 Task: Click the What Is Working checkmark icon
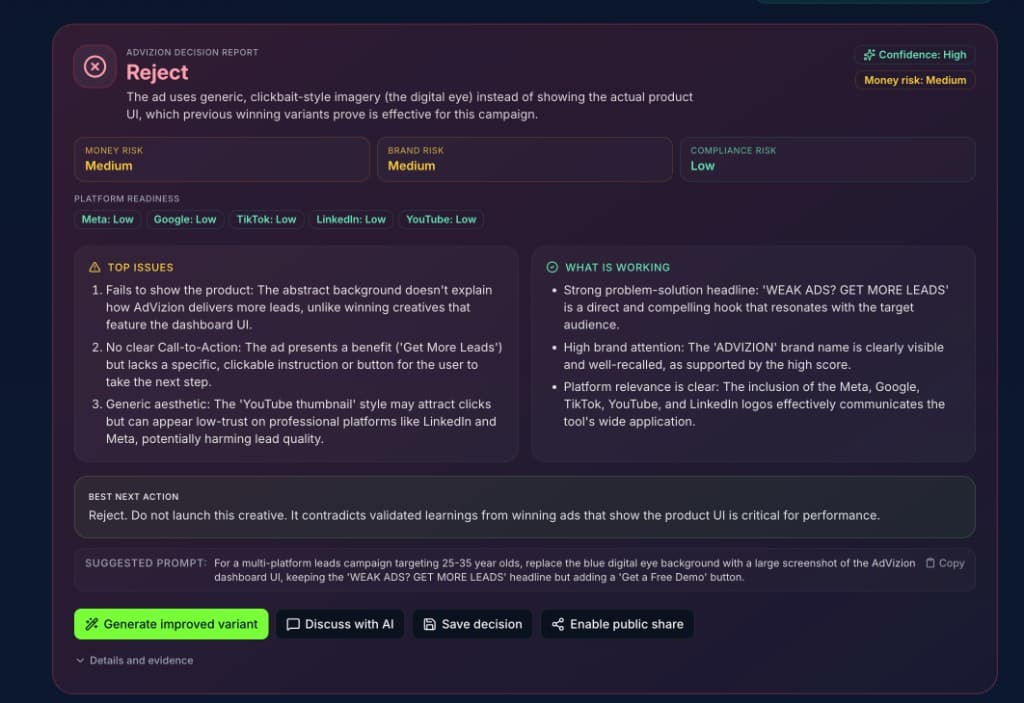[552, 267]
